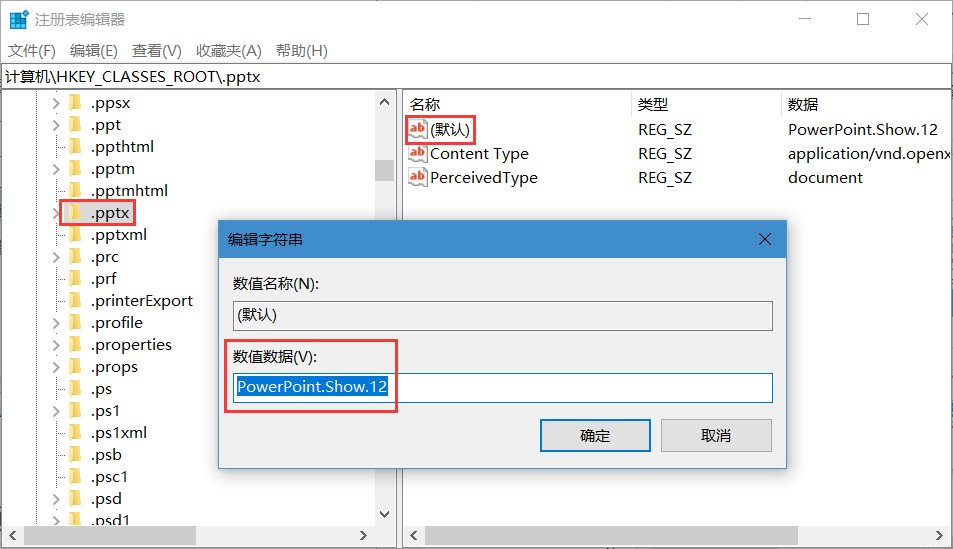Click the Content Type value icon
The width and height of the screenshot is (953, 549).
point(418,153)
